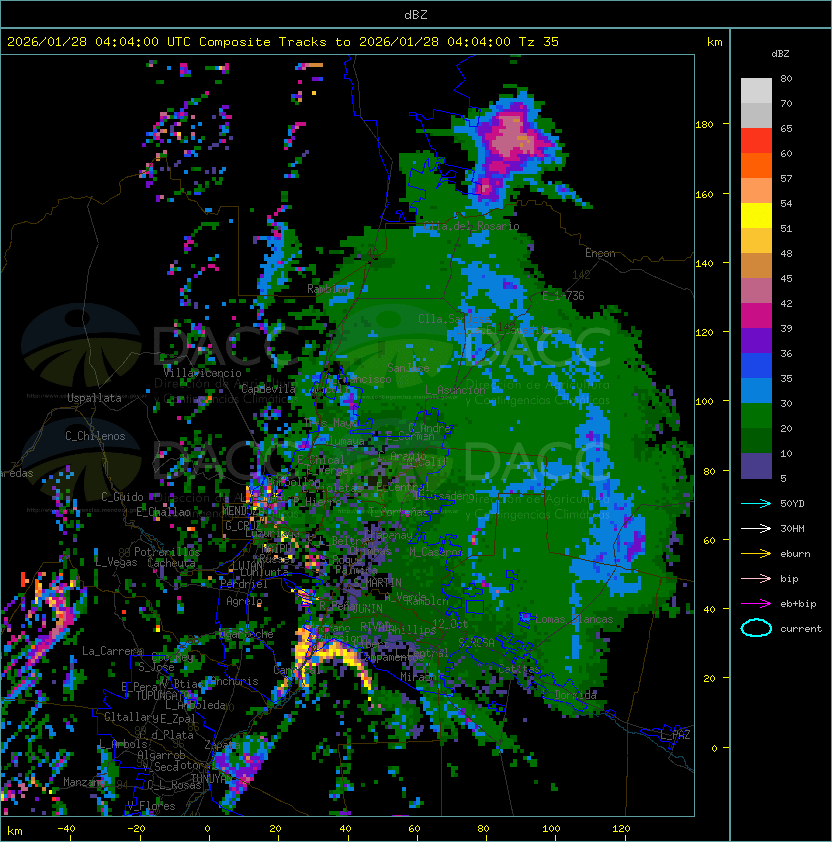Click the '-40' tick on bottom km axis

pos(66,829)
